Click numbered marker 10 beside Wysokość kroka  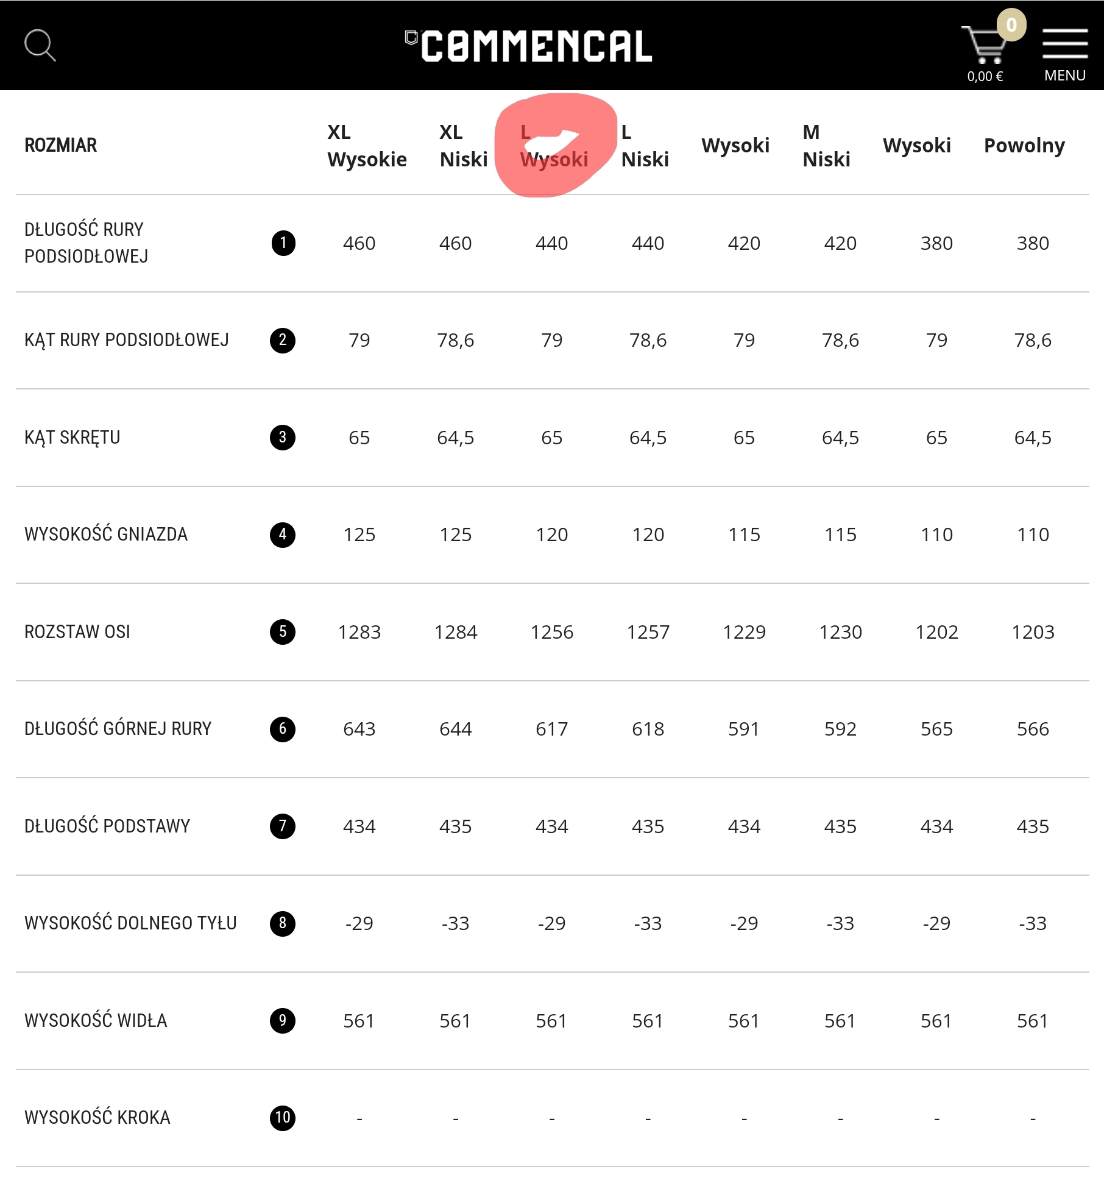tap(283, 1117)
